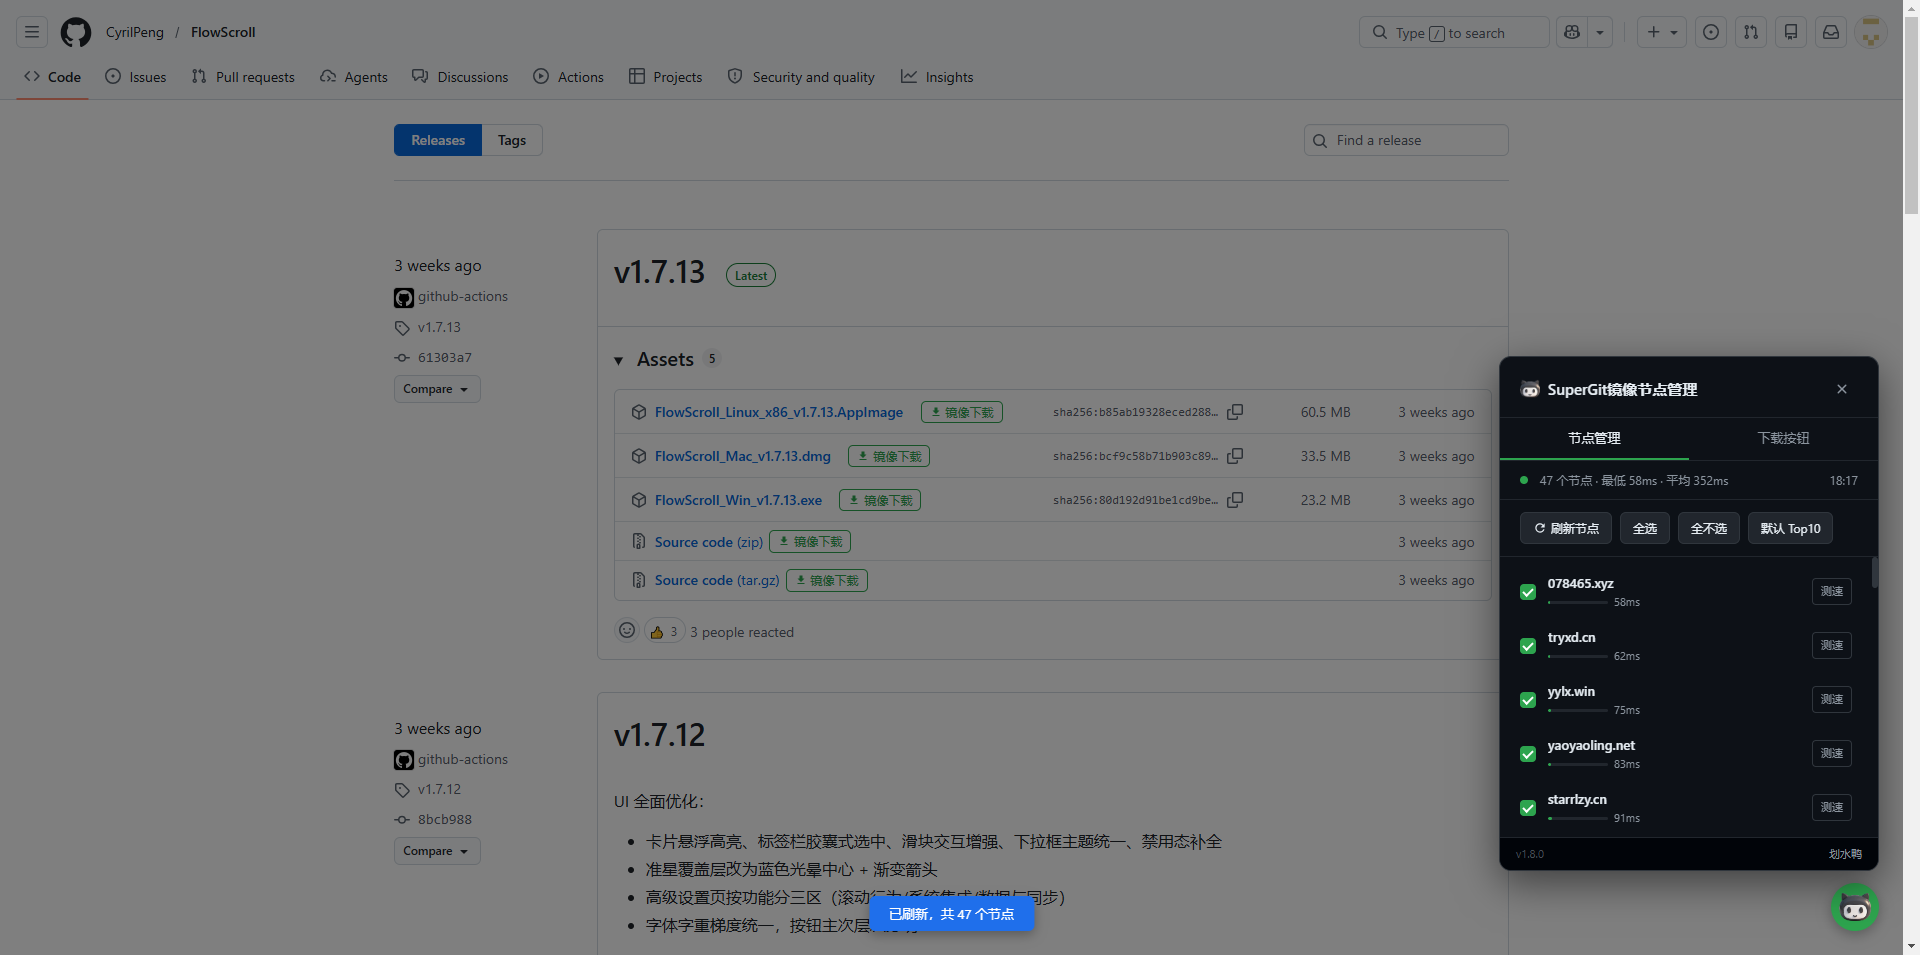The height and width of the screenshot is (955, 1920).
Task: Open the Actions tab
Action: click(x=569, y=77)
